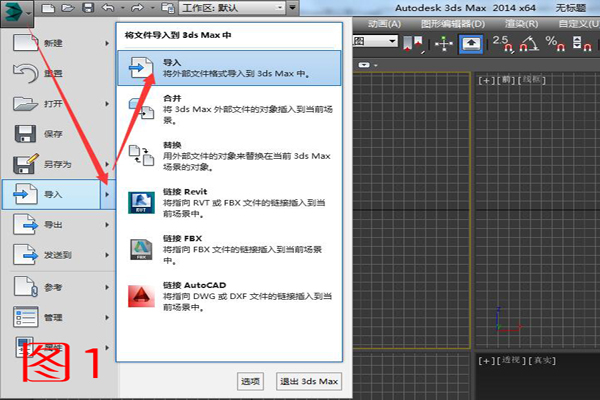Image resolution: width=600 pixels, height=400 pixels.
Task: Click the 链接 AutoCAD option
Action: pyautogui.click(x=229, y=296)
